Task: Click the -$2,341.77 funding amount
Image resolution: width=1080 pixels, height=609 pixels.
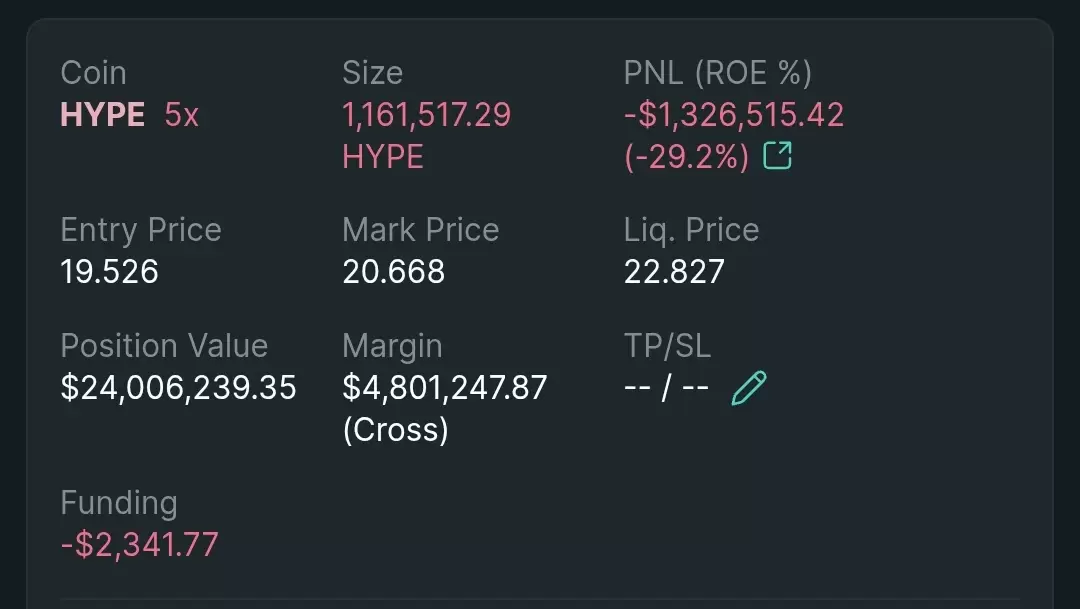Action: click(140, 544)
